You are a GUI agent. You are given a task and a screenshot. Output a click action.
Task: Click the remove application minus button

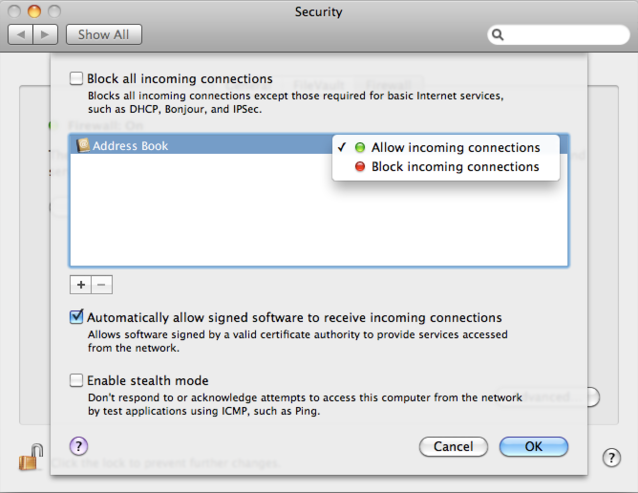(x=102, y=285)
